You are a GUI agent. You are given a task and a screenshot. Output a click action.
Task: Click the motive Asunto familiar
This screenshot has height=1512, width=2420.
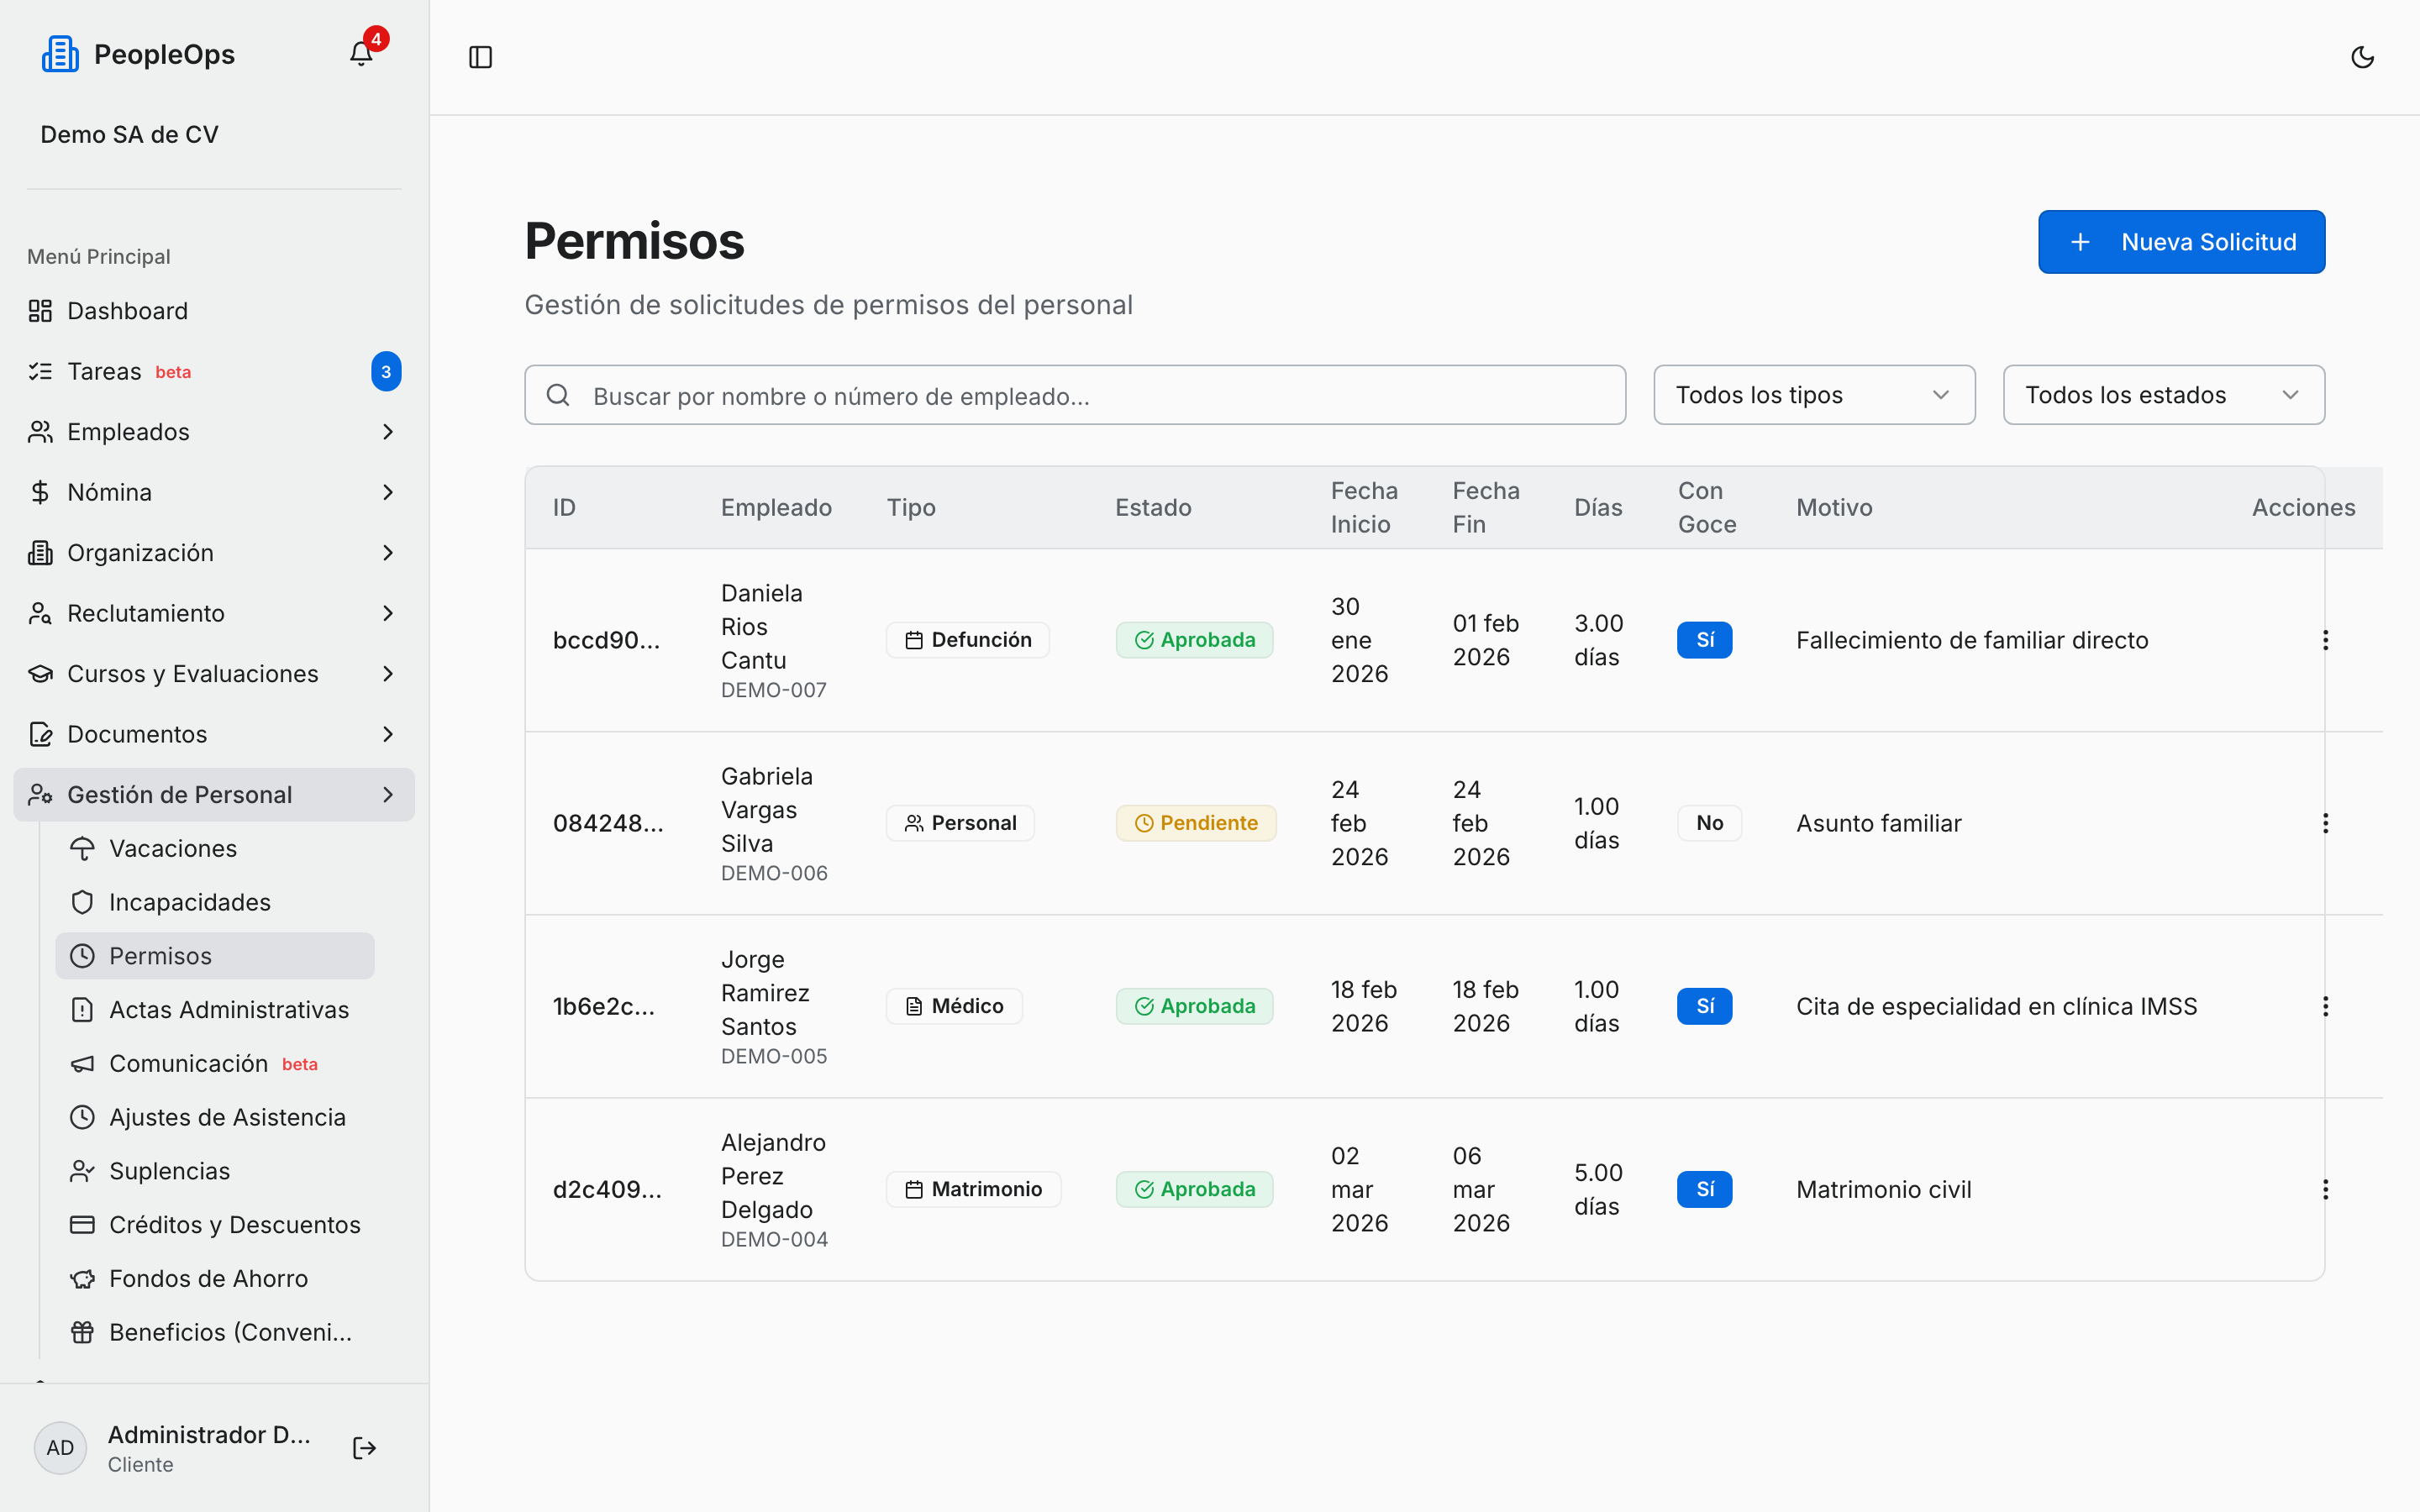pos(1878,823)
